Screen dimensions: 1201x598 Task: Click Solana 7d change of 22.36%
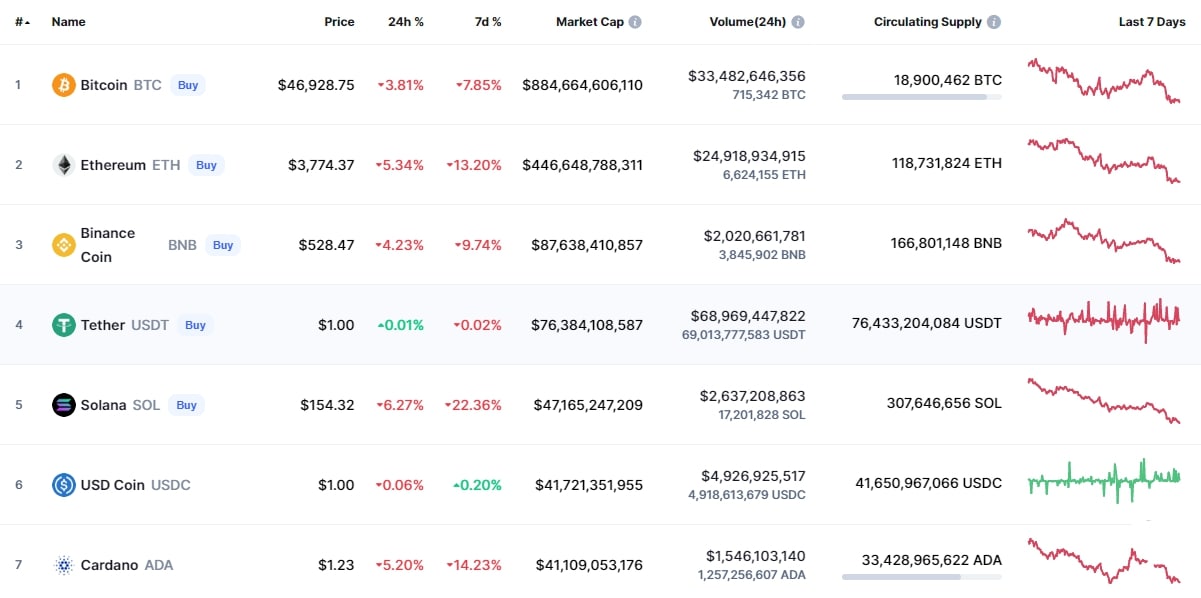[x=474, y=405]
